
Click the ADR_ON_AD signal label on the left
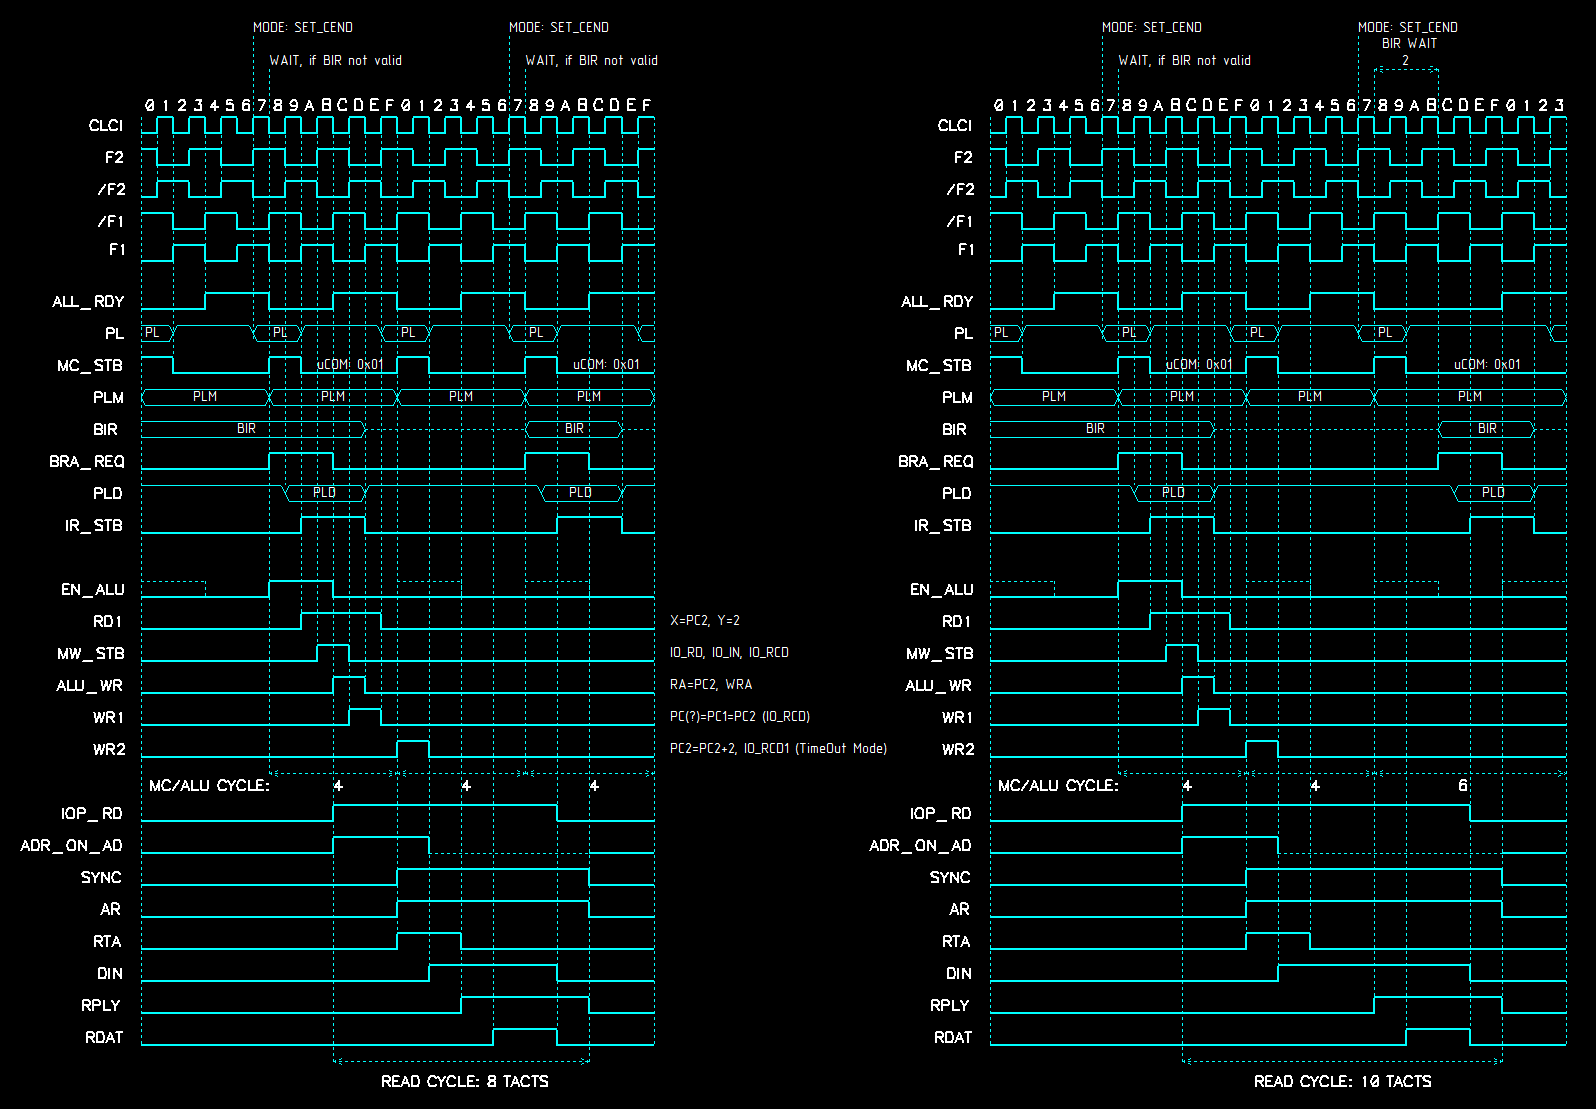click(x=71, y=846)
